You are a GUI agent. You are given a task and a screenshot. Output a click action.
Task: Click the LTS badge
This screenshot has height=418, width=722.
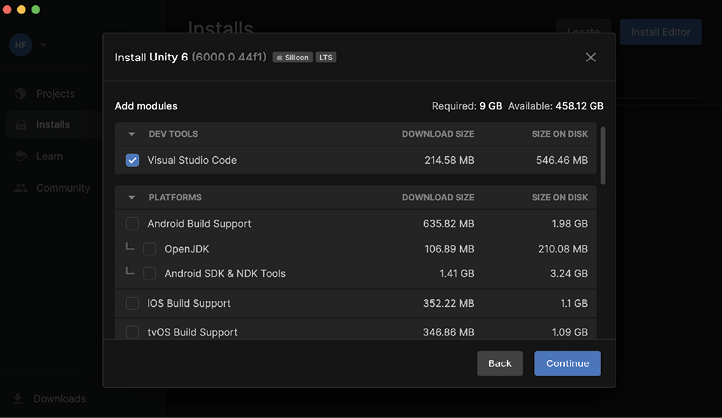326,57
